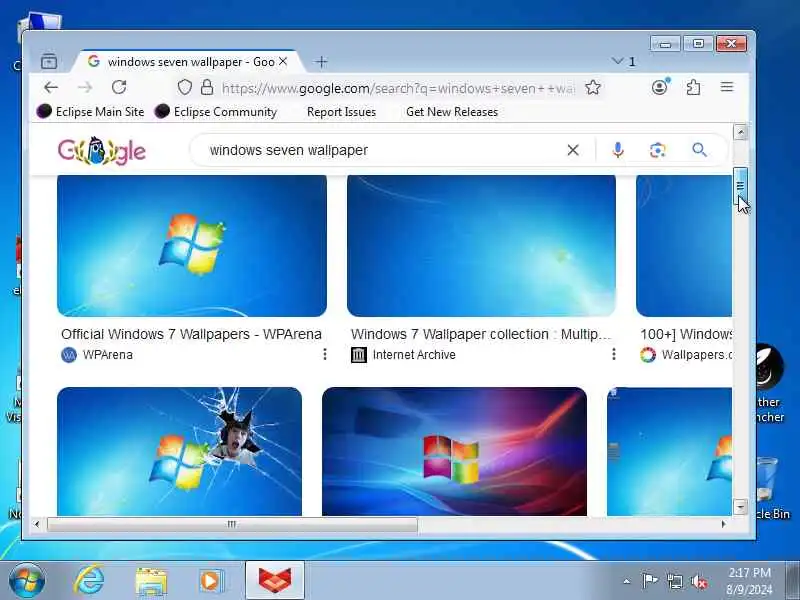Reload the page with the refresh icon
The width and height of the screenshot is (800, 600).
pyautogui.click(x=119, y=87)
